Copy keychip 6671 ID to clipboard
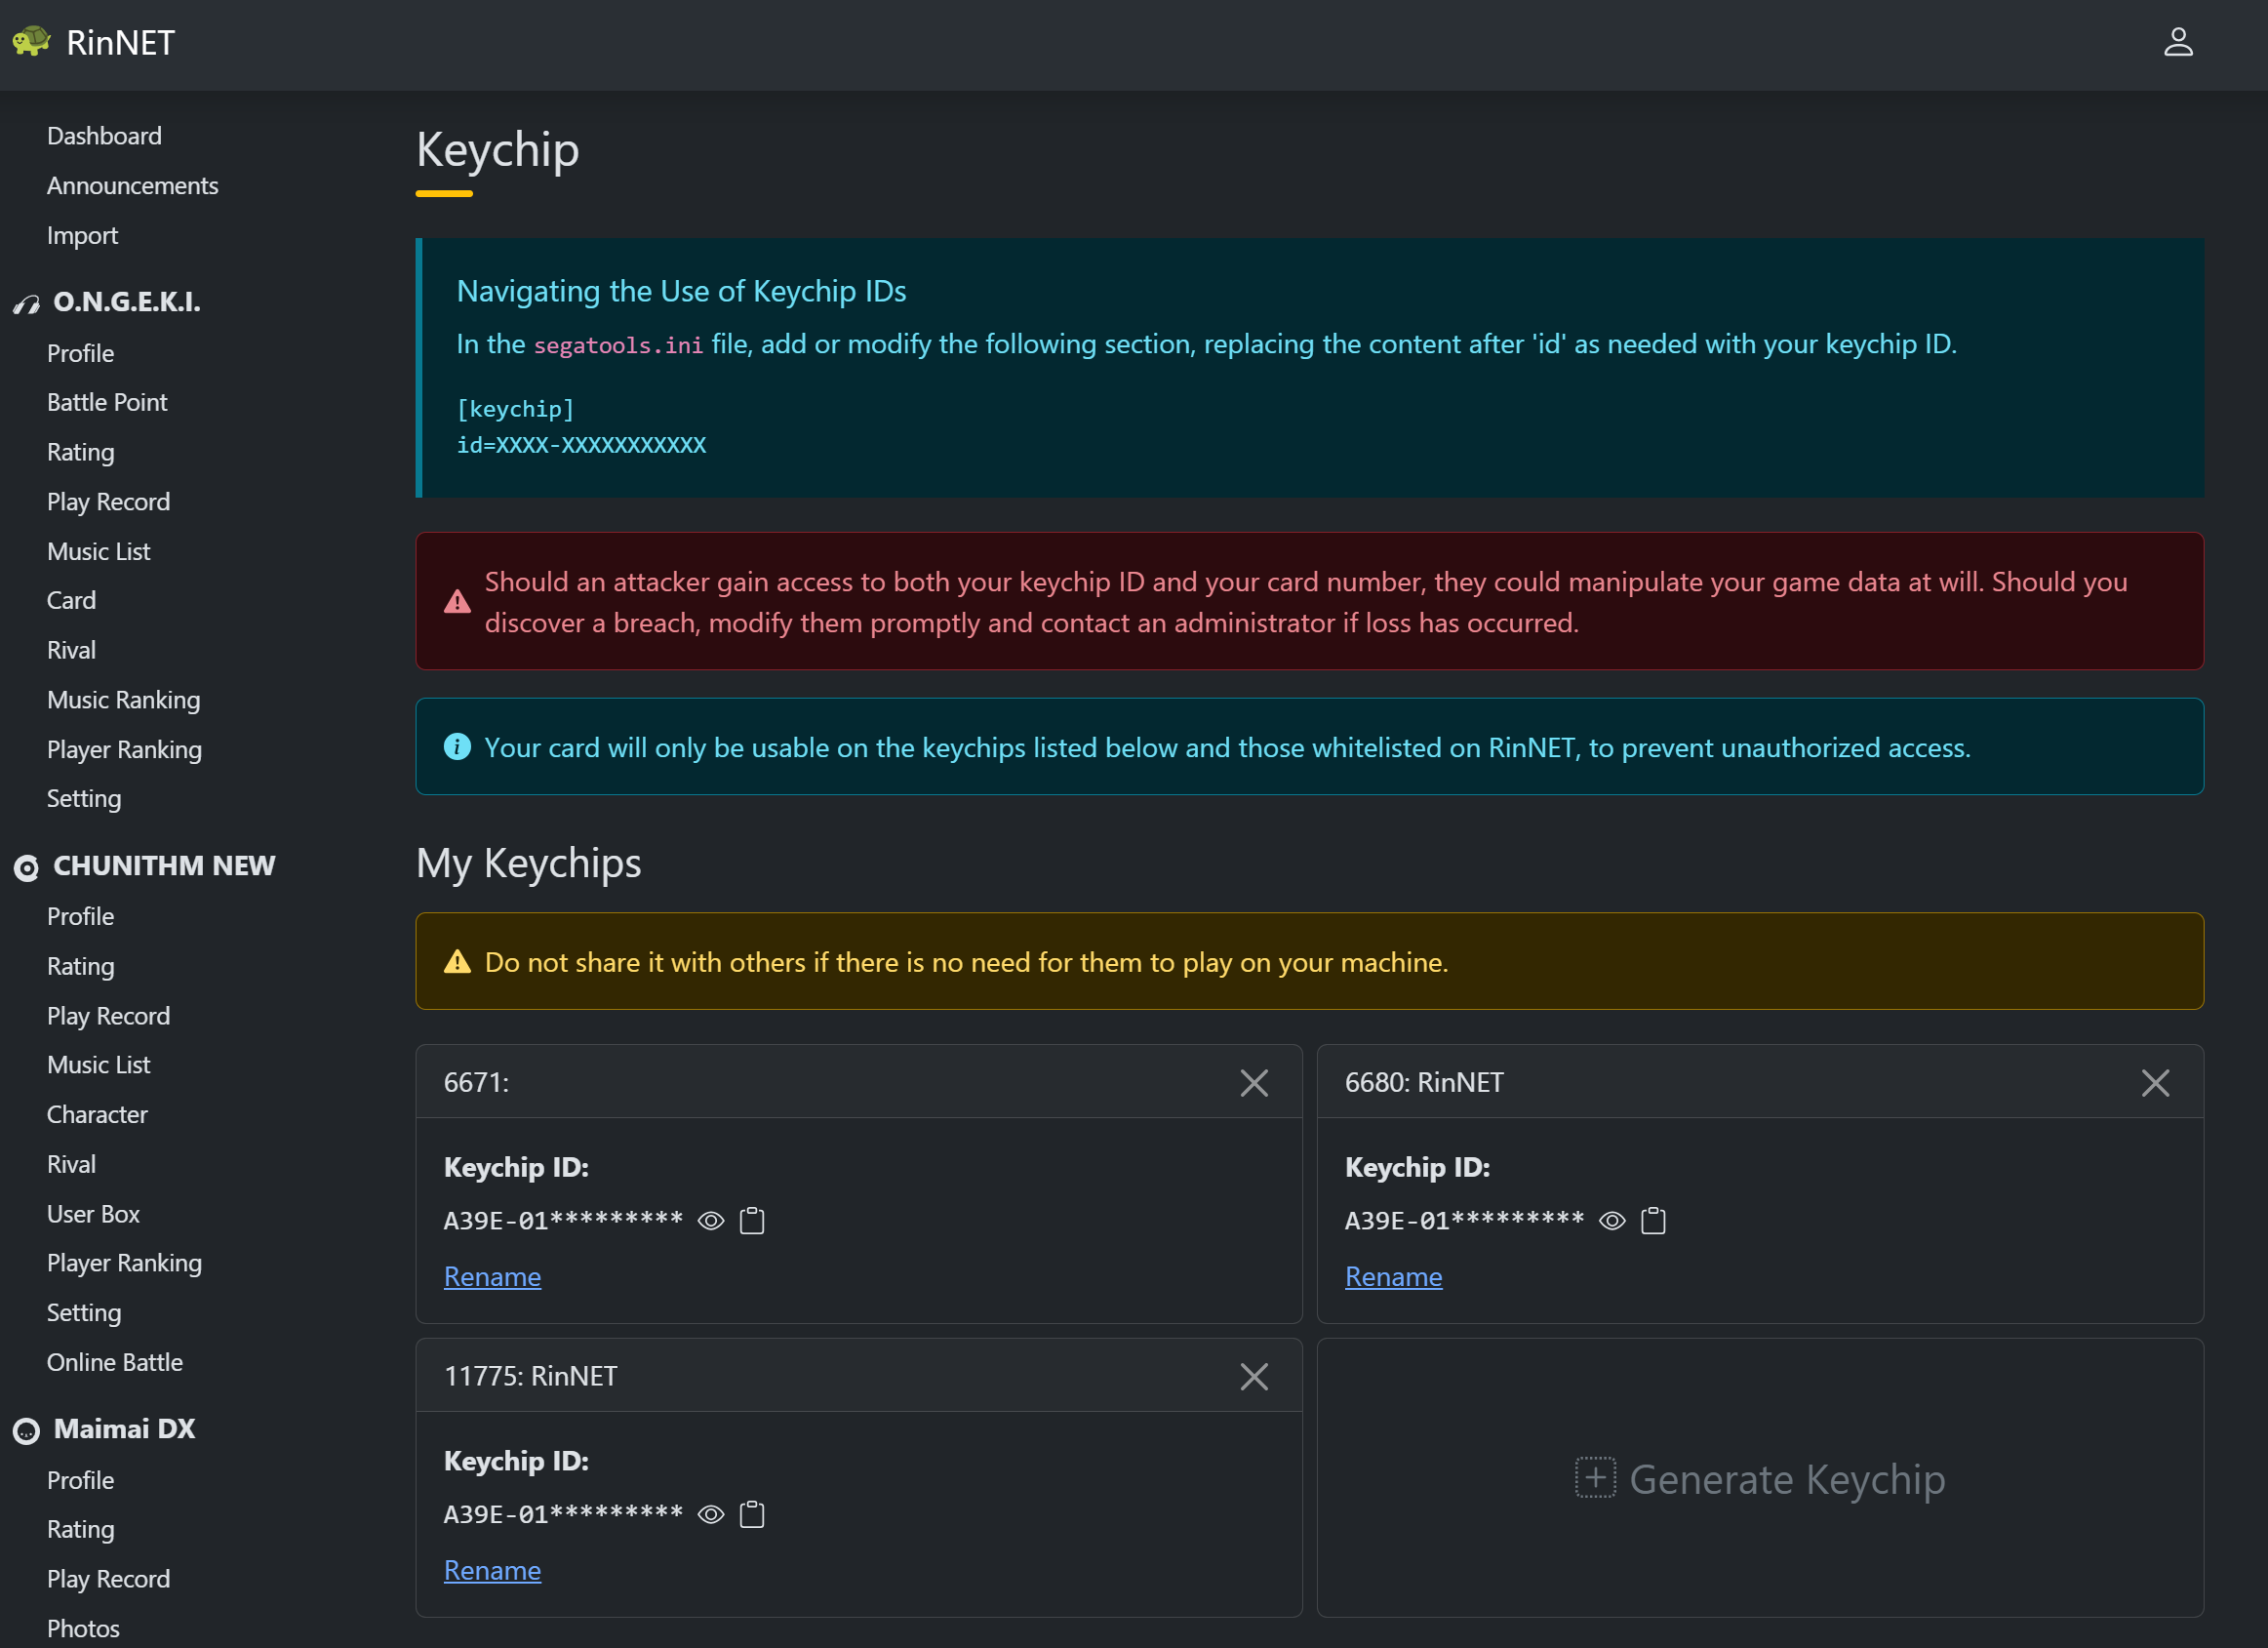The image size is (2268, 1648). (x=752, y=1220)
